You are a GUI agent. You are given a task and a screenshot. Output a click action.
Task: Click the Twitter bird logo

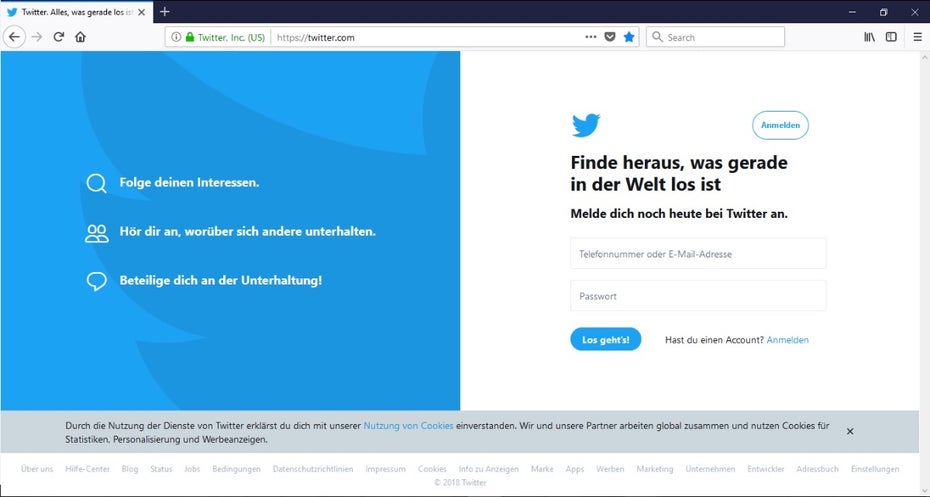(586, 125)
